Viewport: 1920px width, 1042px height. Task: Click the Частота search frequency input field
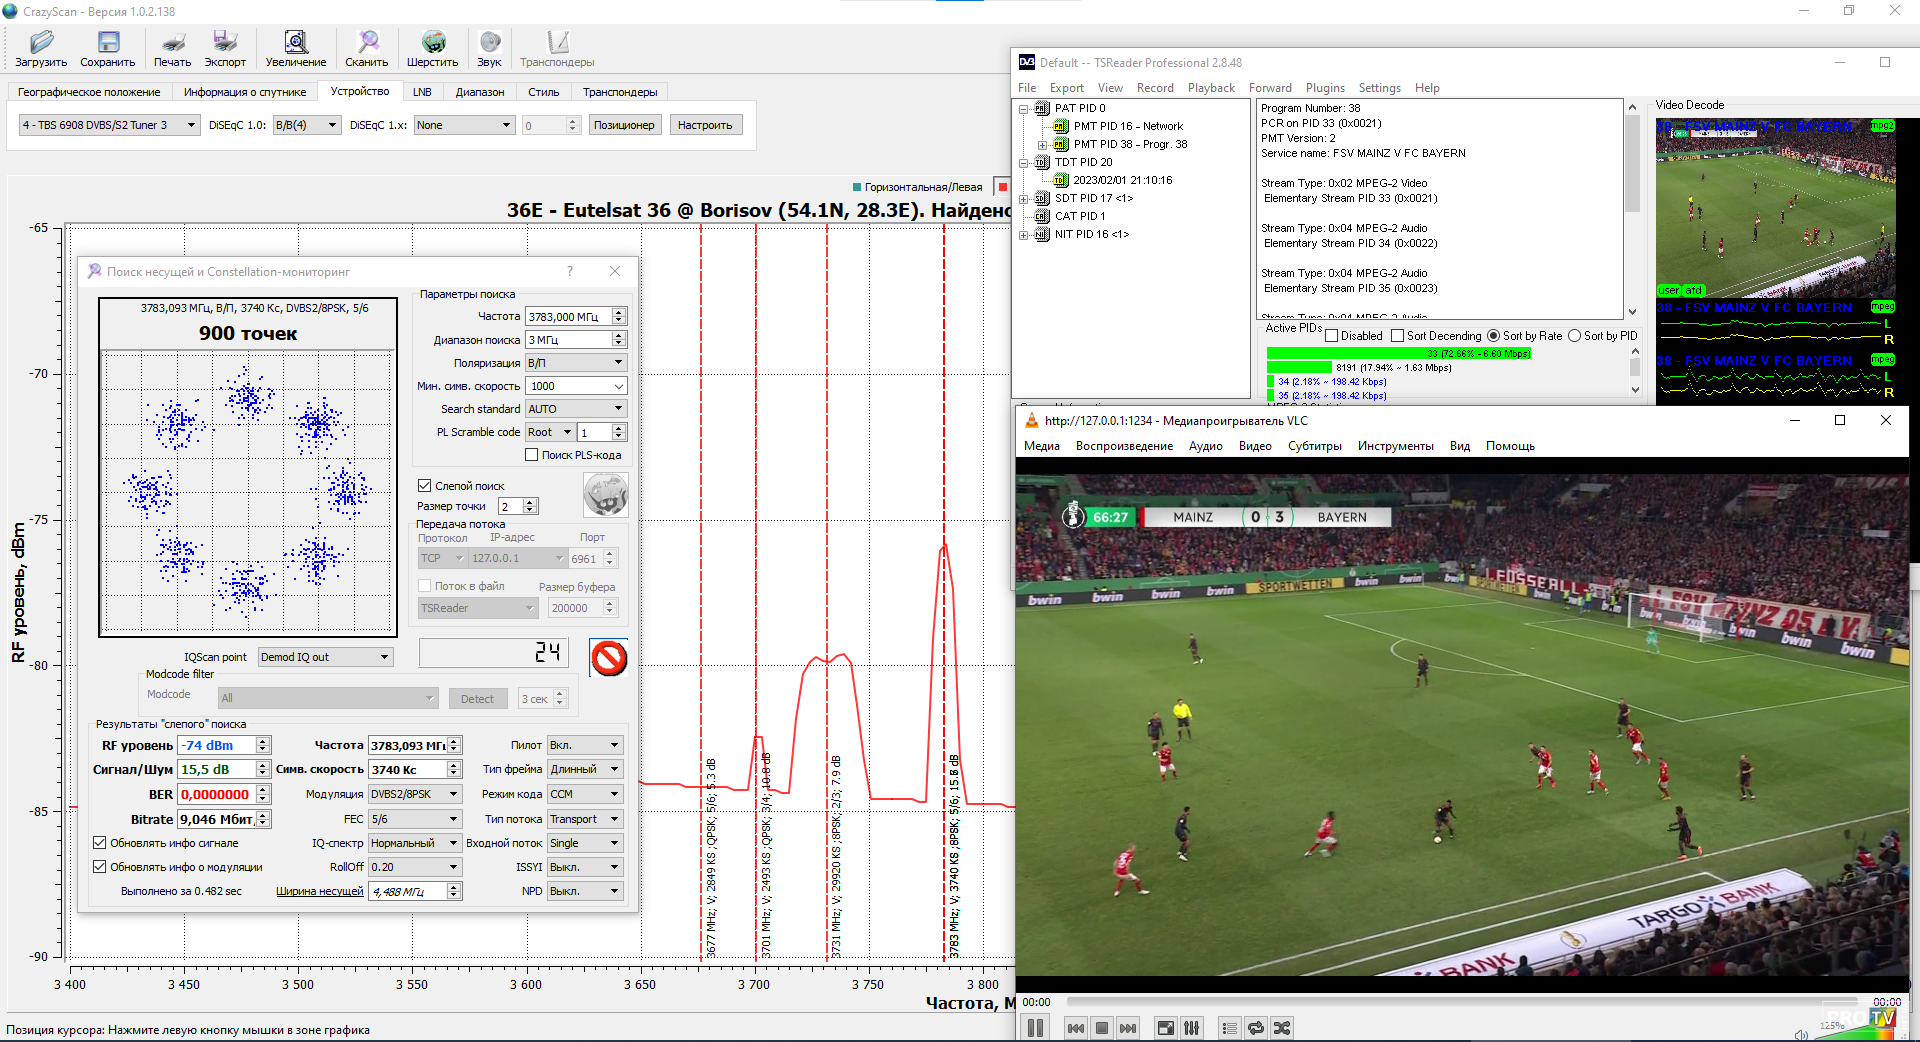pos(568,317)
